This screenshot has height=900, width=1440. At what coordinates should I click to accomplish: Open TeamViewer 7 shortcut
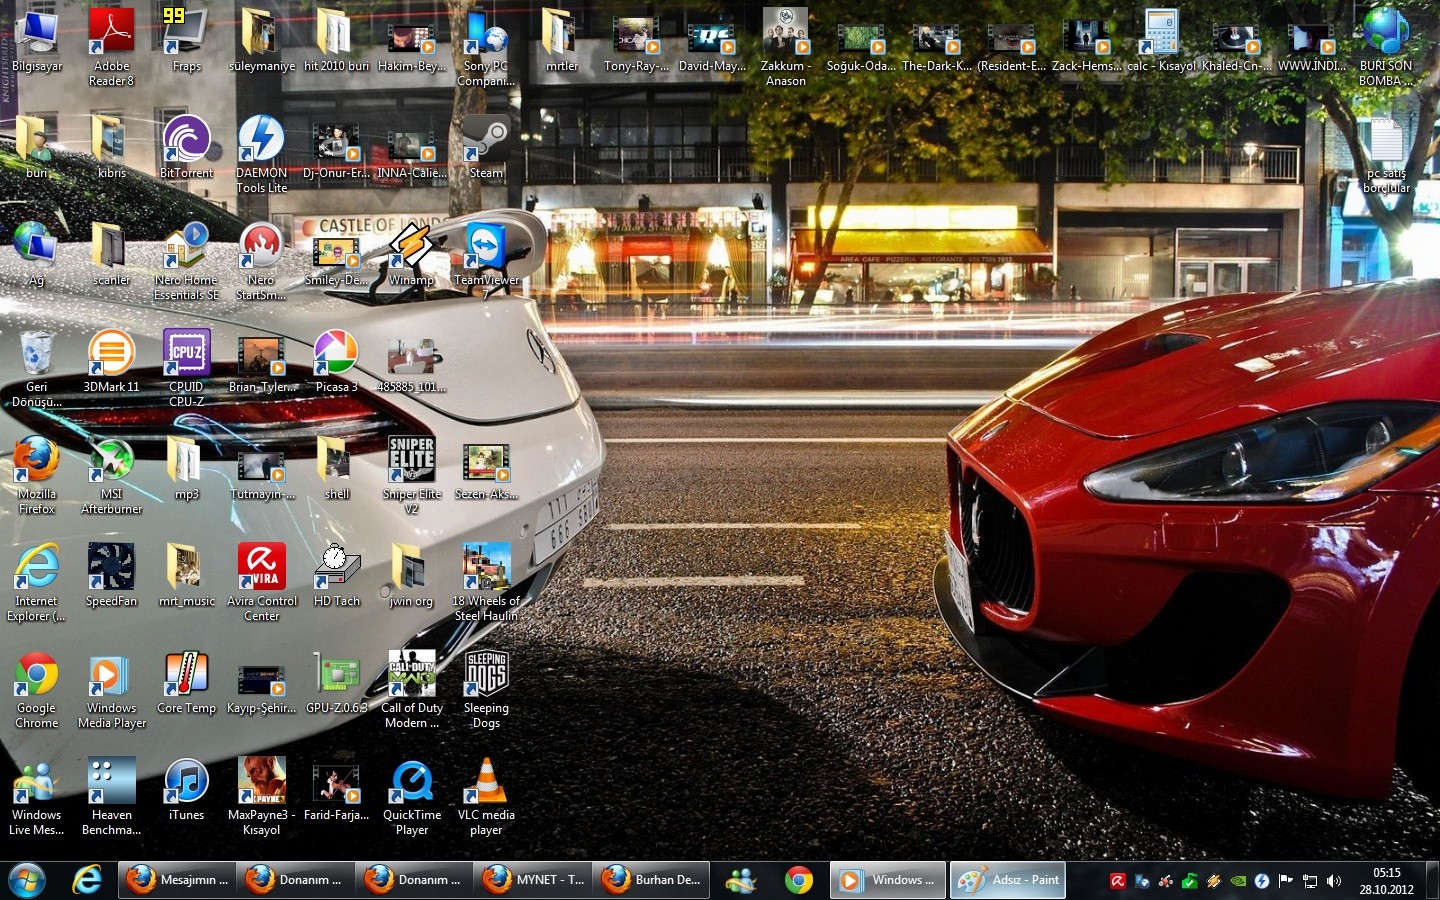(486, 261)
